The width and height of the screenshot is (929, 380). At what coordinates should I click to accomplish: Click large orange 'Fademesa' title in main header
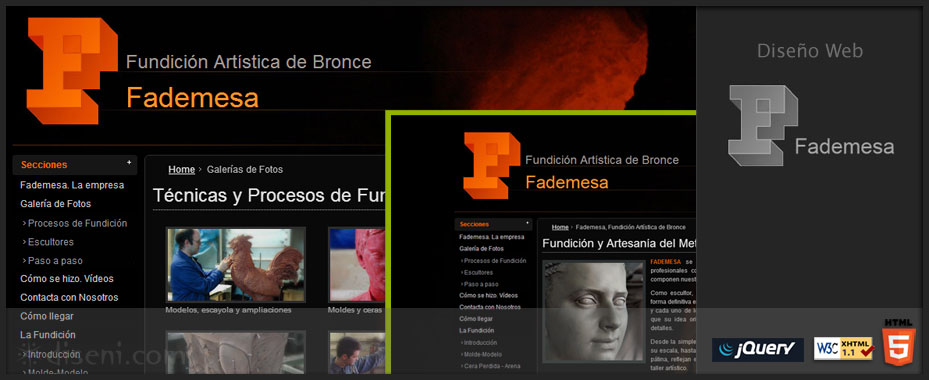(193, 98)
